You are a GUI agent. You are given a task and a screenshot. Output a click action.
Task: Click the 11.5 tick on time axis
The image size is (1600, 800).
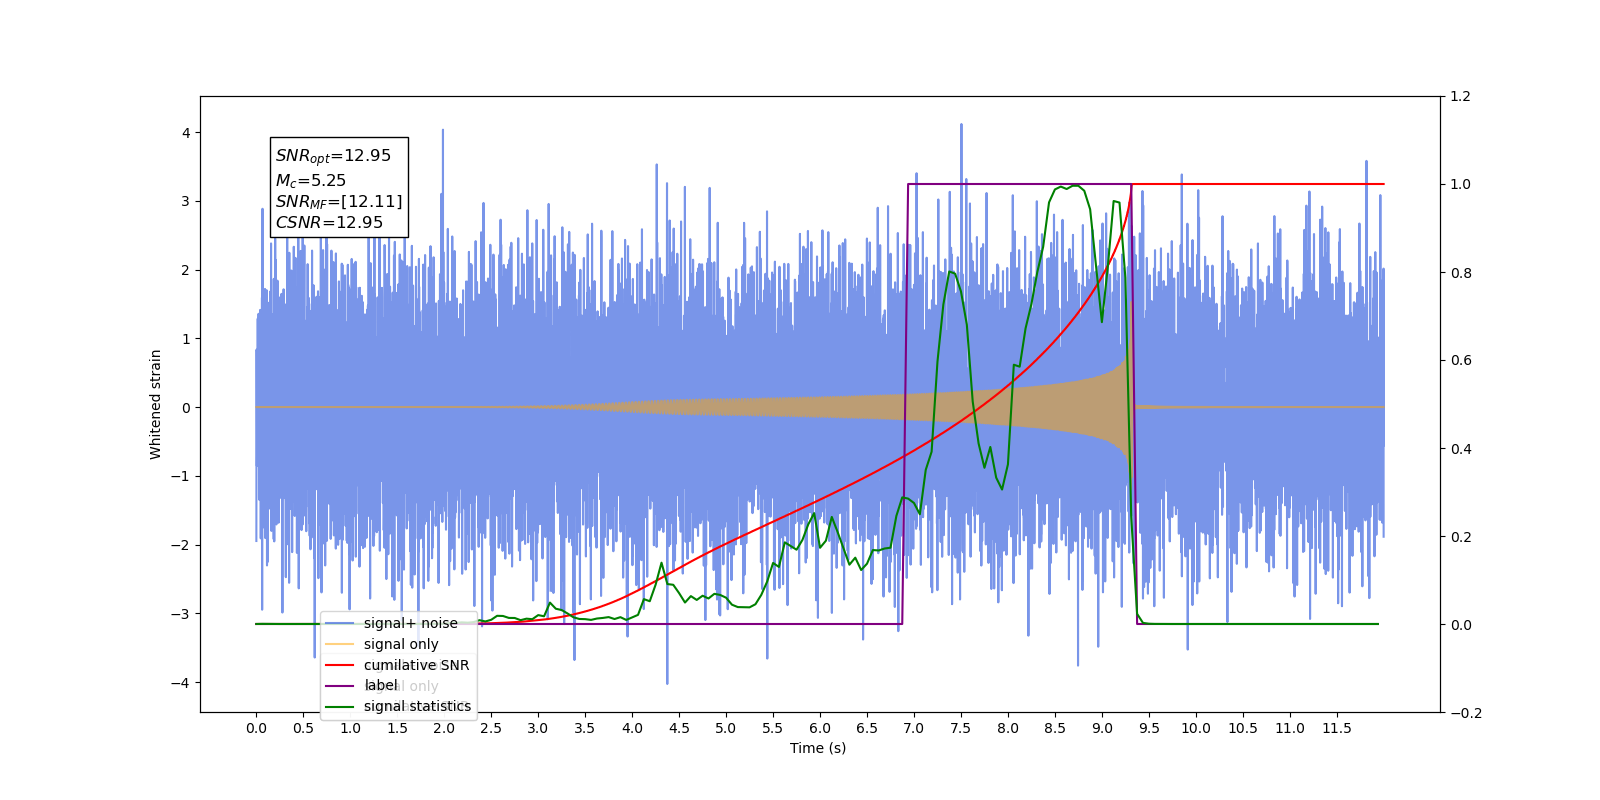[x=1337, y=728]
